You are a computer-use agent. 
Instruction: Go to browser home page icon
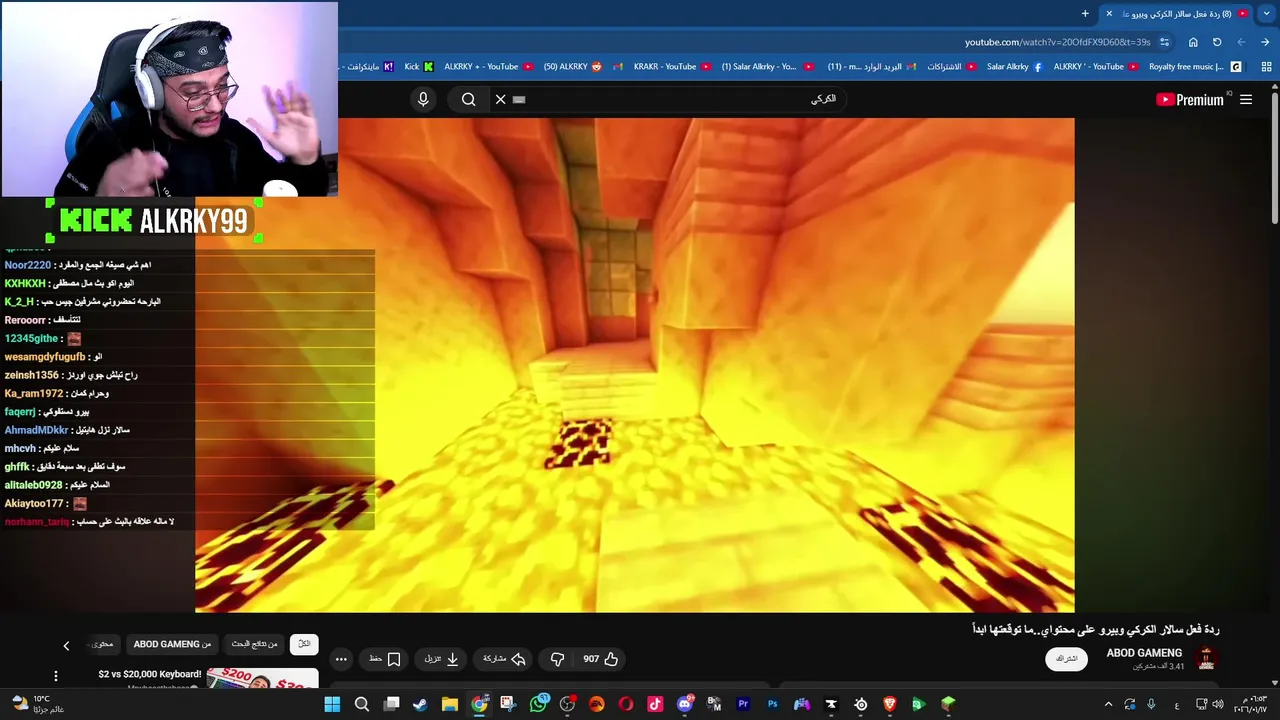[1193, 42]
